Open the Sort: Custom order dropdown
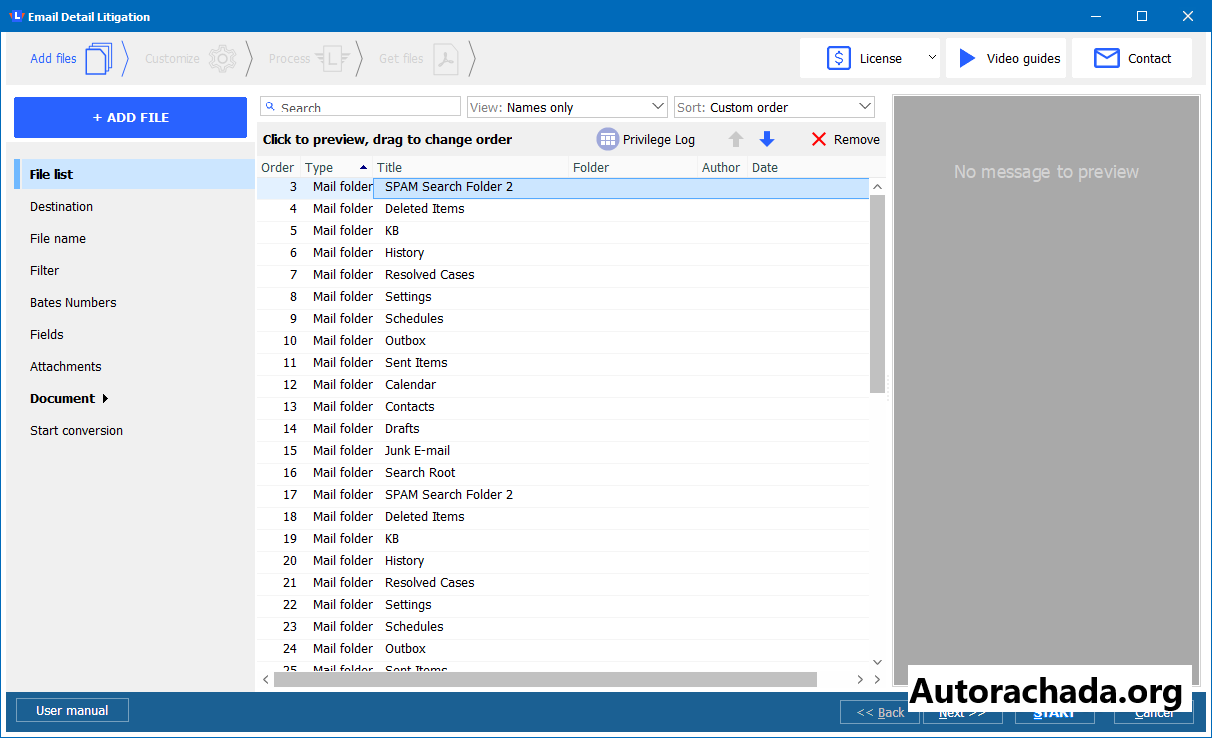Image resolution: width=1212 pixels, height=738 pixels. click(x=774, y=107)
